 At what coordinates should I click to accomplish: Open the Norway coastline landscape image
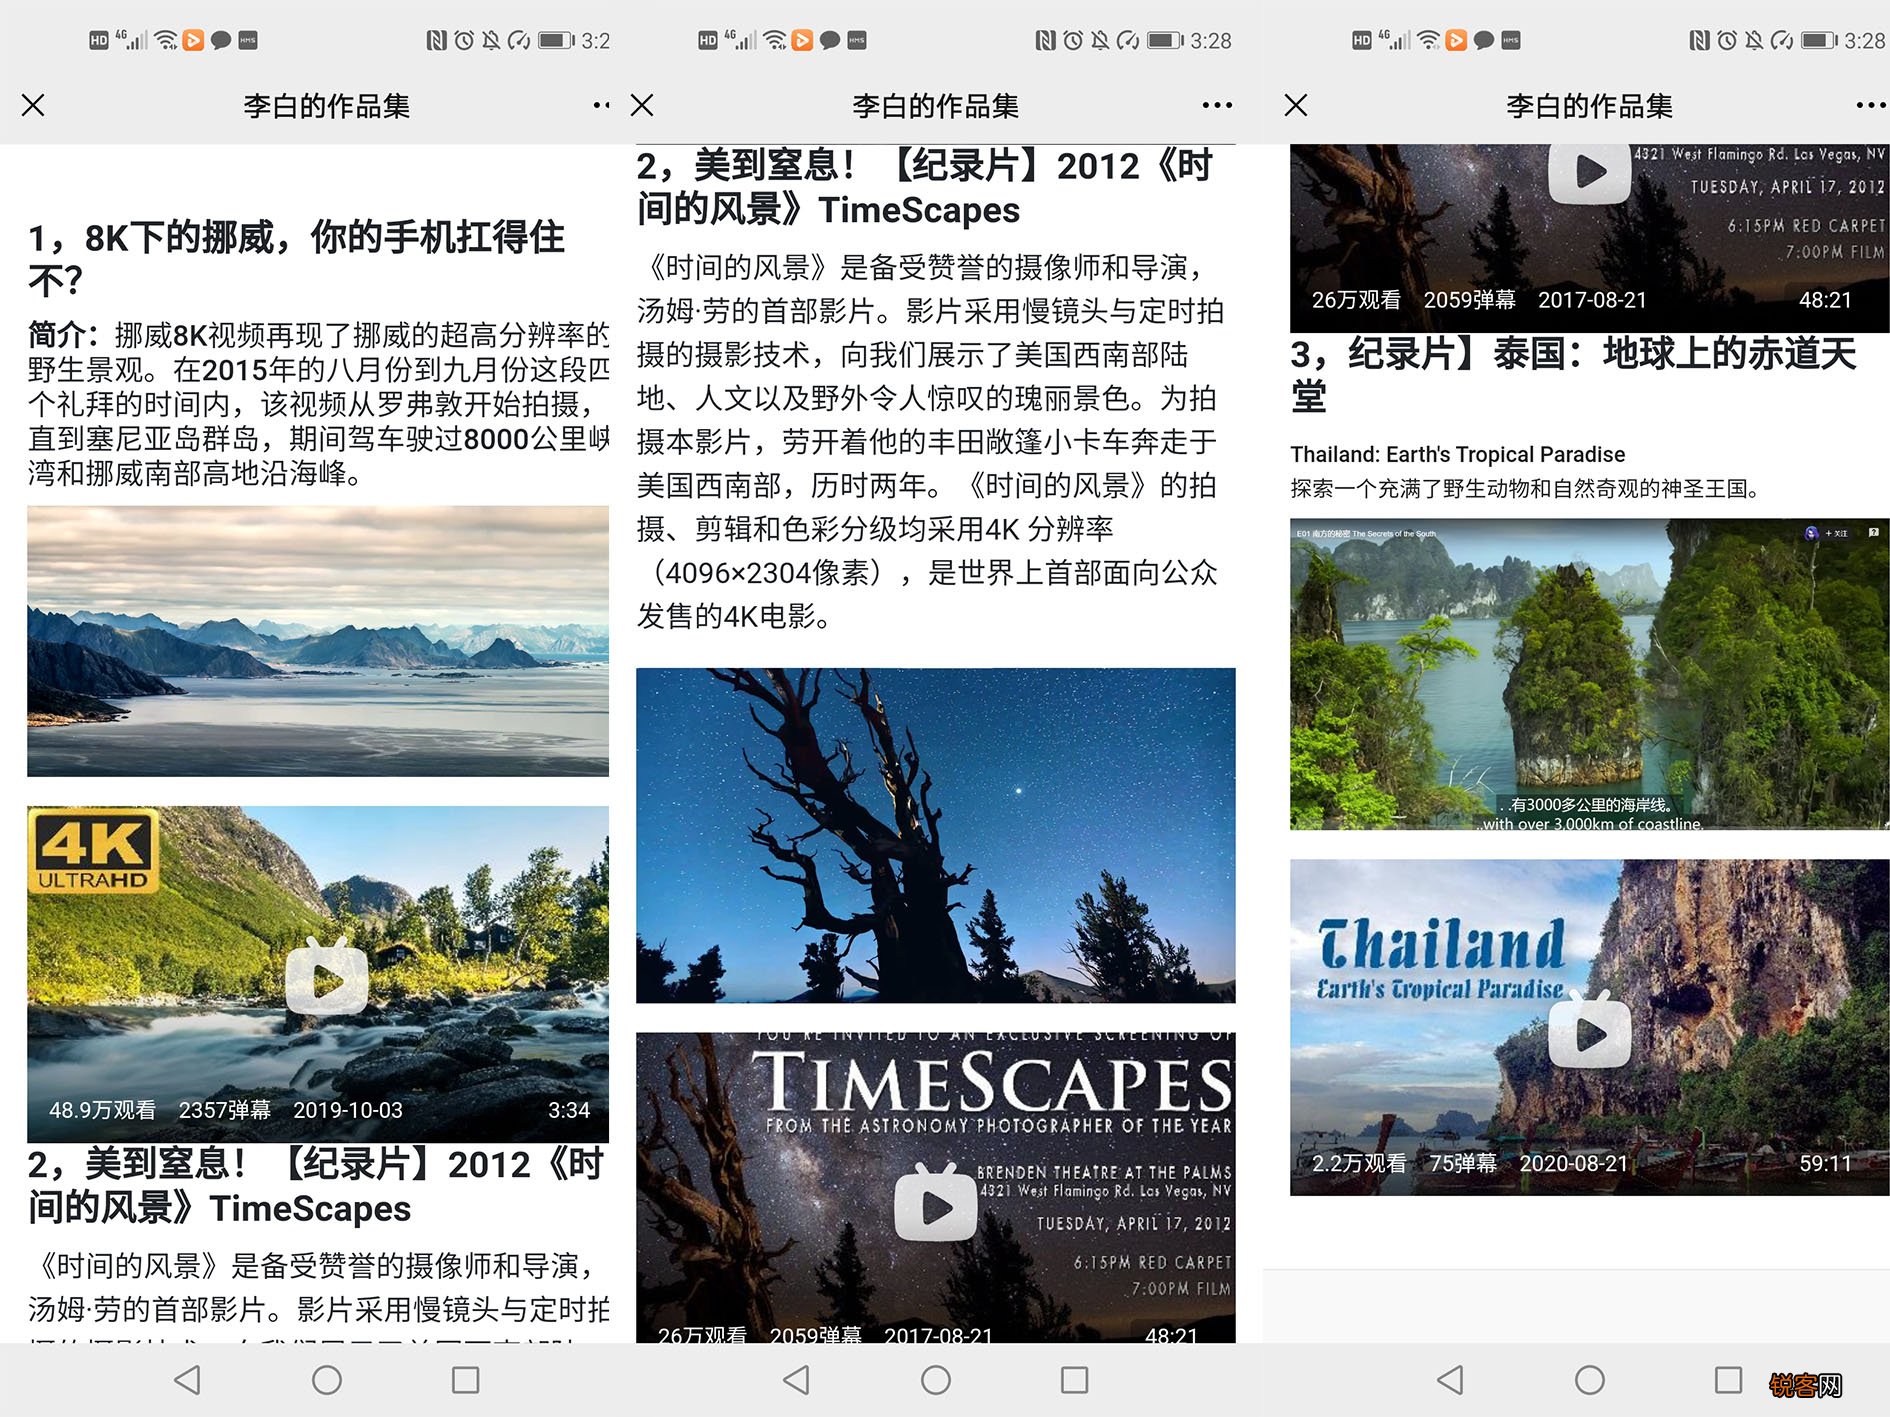pyautogui.click(x=318, y=641)
